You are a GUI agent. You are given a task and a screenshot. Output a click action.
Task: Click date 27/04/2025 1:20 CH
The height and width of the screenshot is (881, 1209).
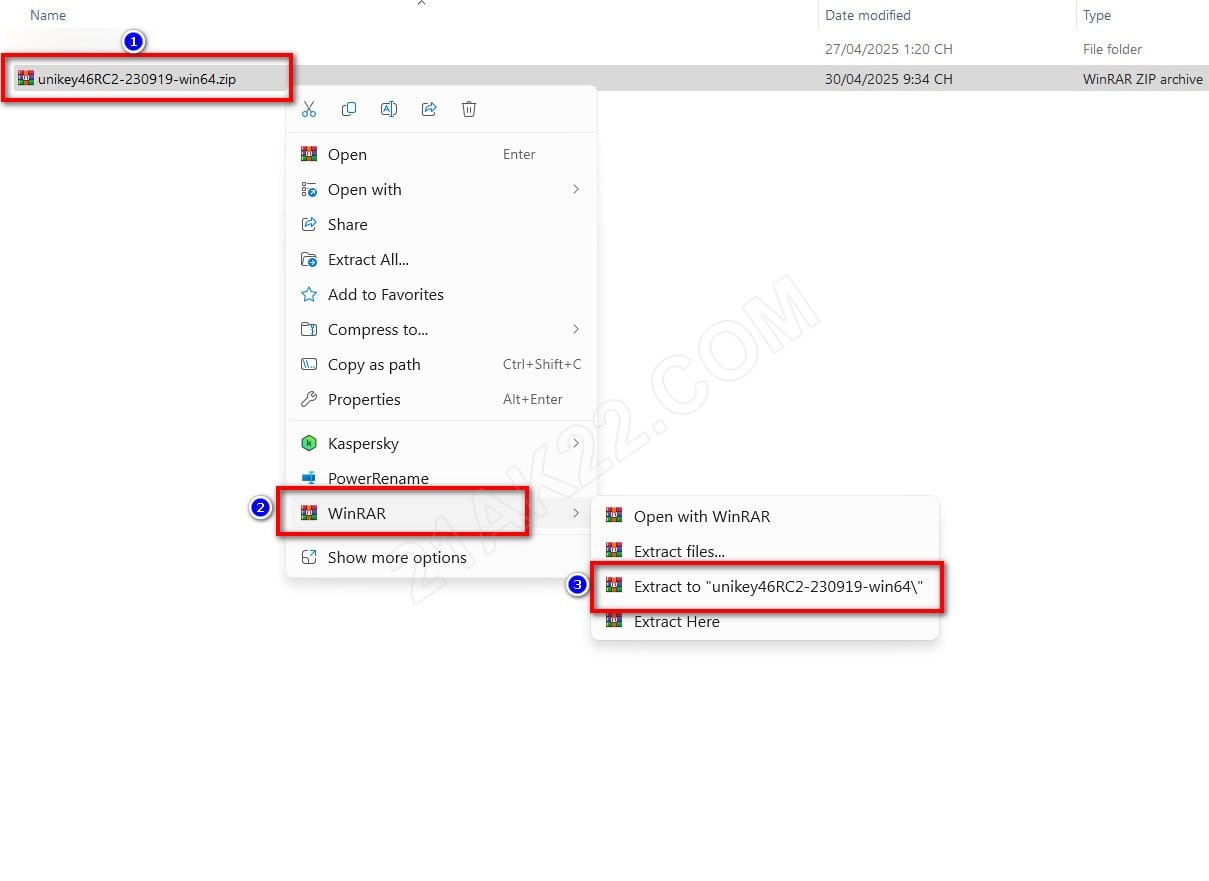pos(889,49)
